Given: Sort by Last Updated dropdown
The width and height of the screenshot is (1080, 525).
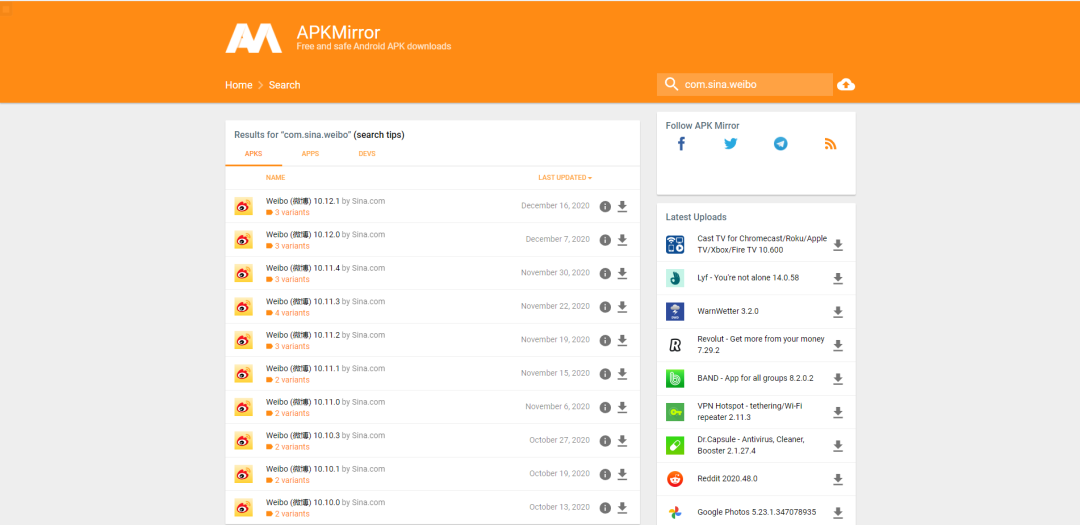Looking at the screenshot, I should [x=565, y=178].
